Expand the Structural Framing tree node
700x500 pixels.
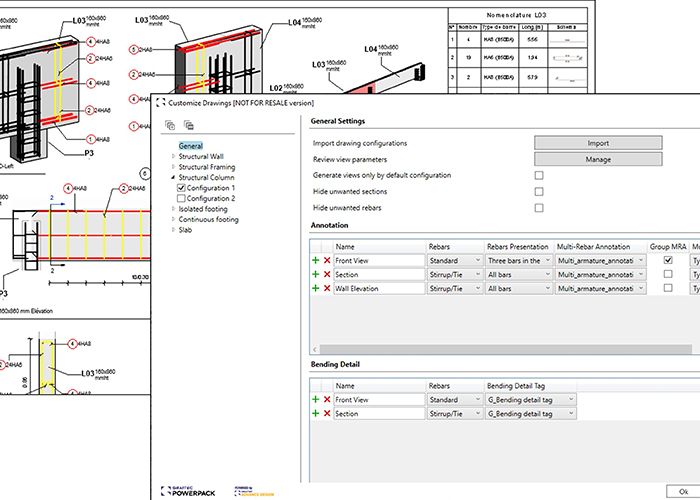tap(174, 167)
